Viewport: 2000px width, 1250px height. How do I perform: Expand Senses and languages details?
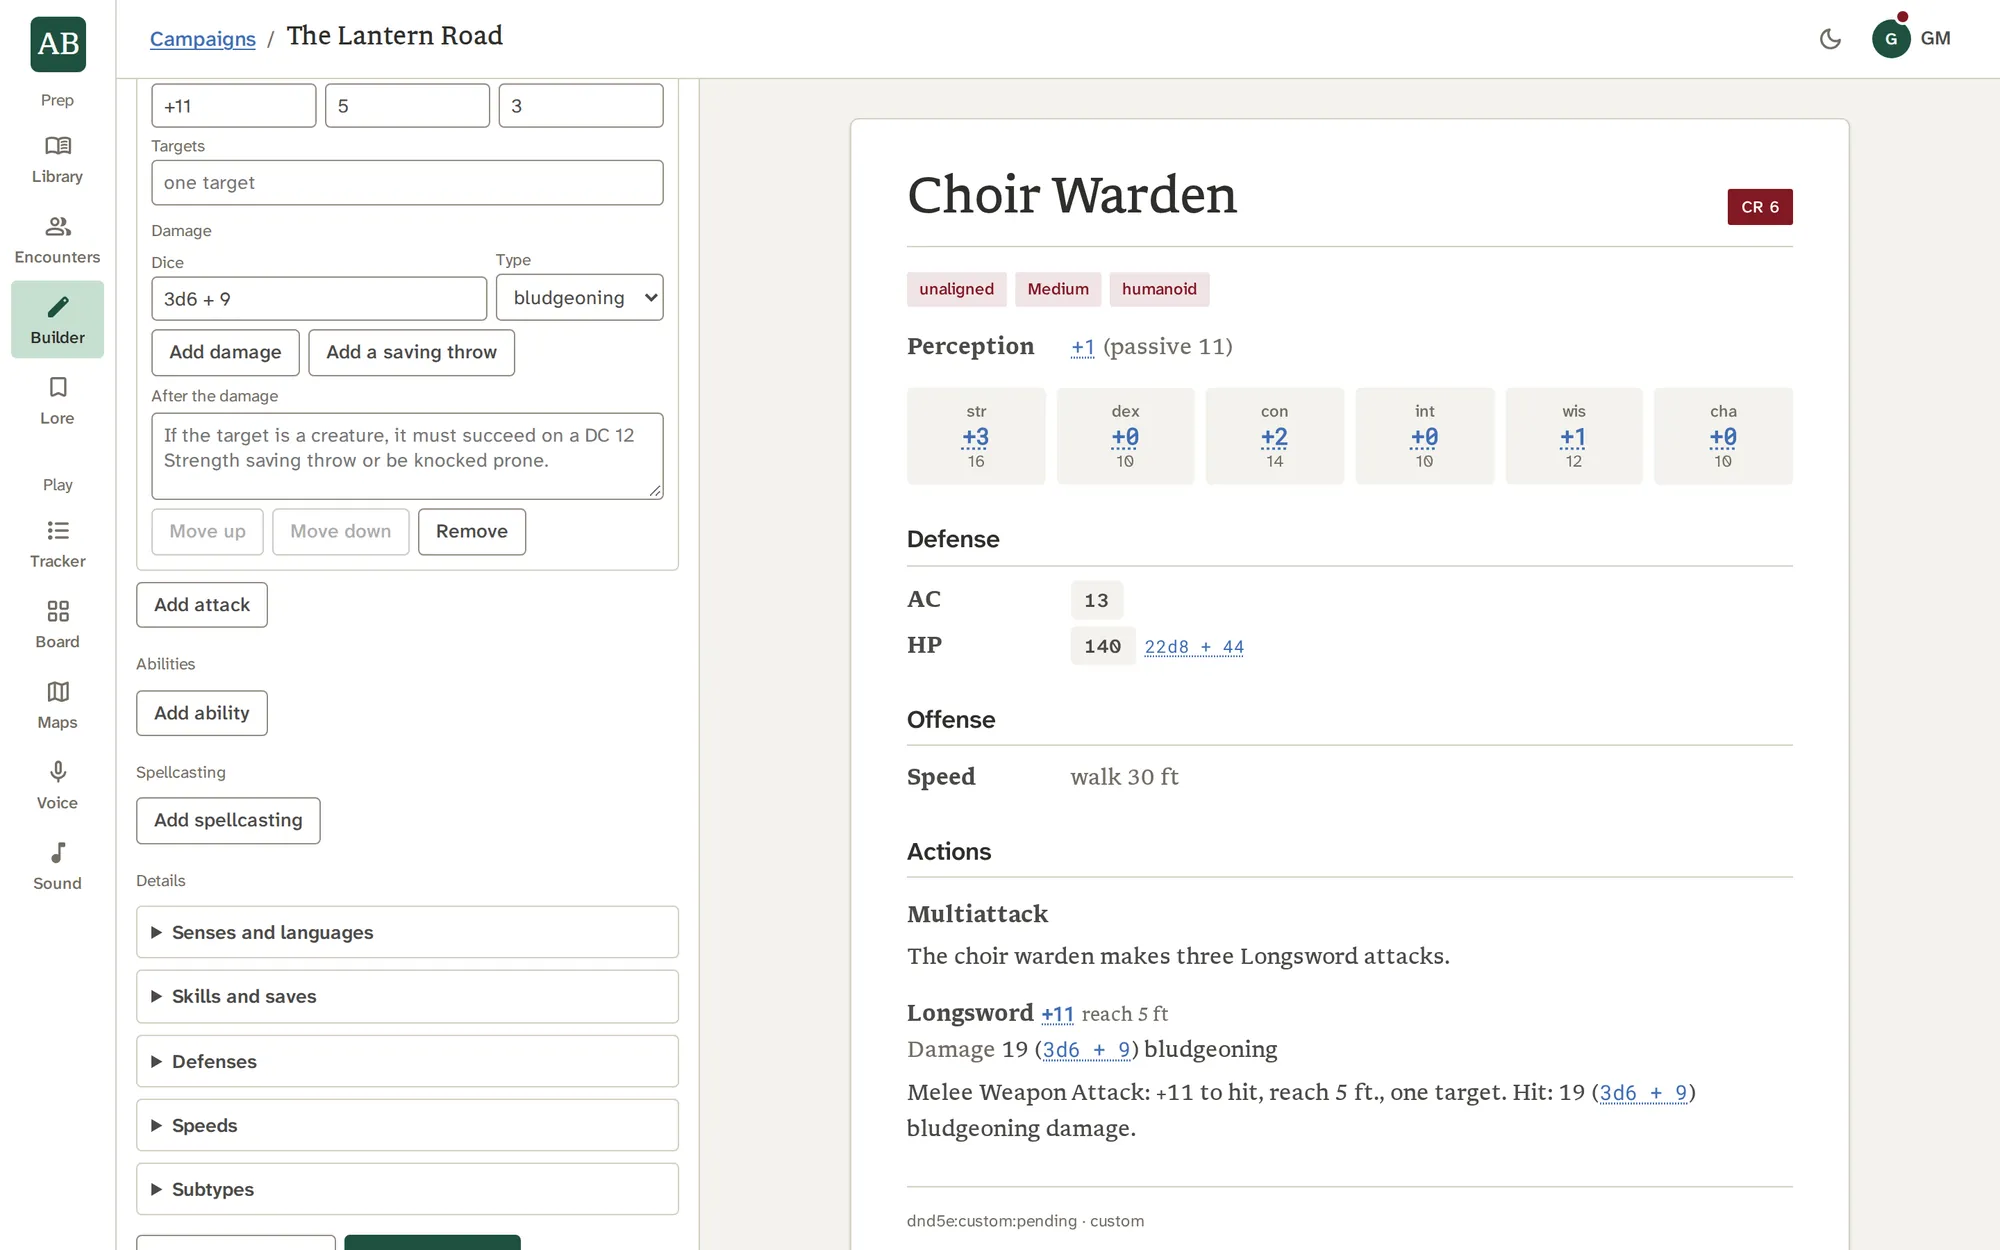coord(407,932)
